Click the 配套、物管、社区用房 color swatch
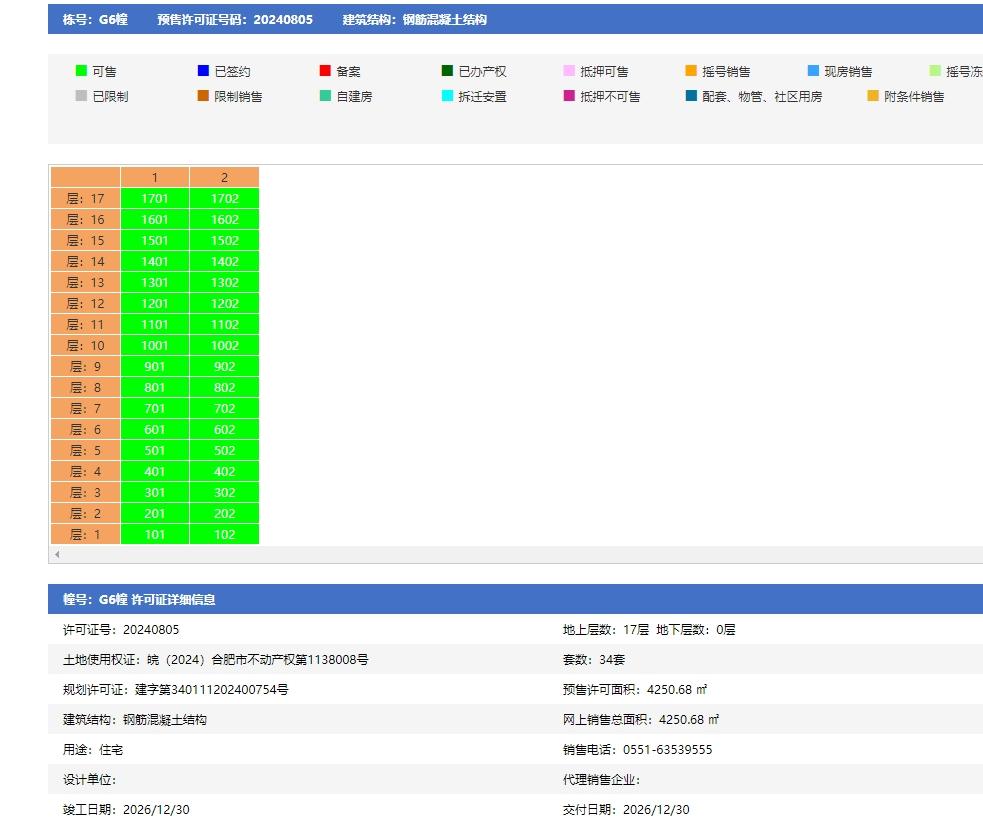 tap(691, 96)
